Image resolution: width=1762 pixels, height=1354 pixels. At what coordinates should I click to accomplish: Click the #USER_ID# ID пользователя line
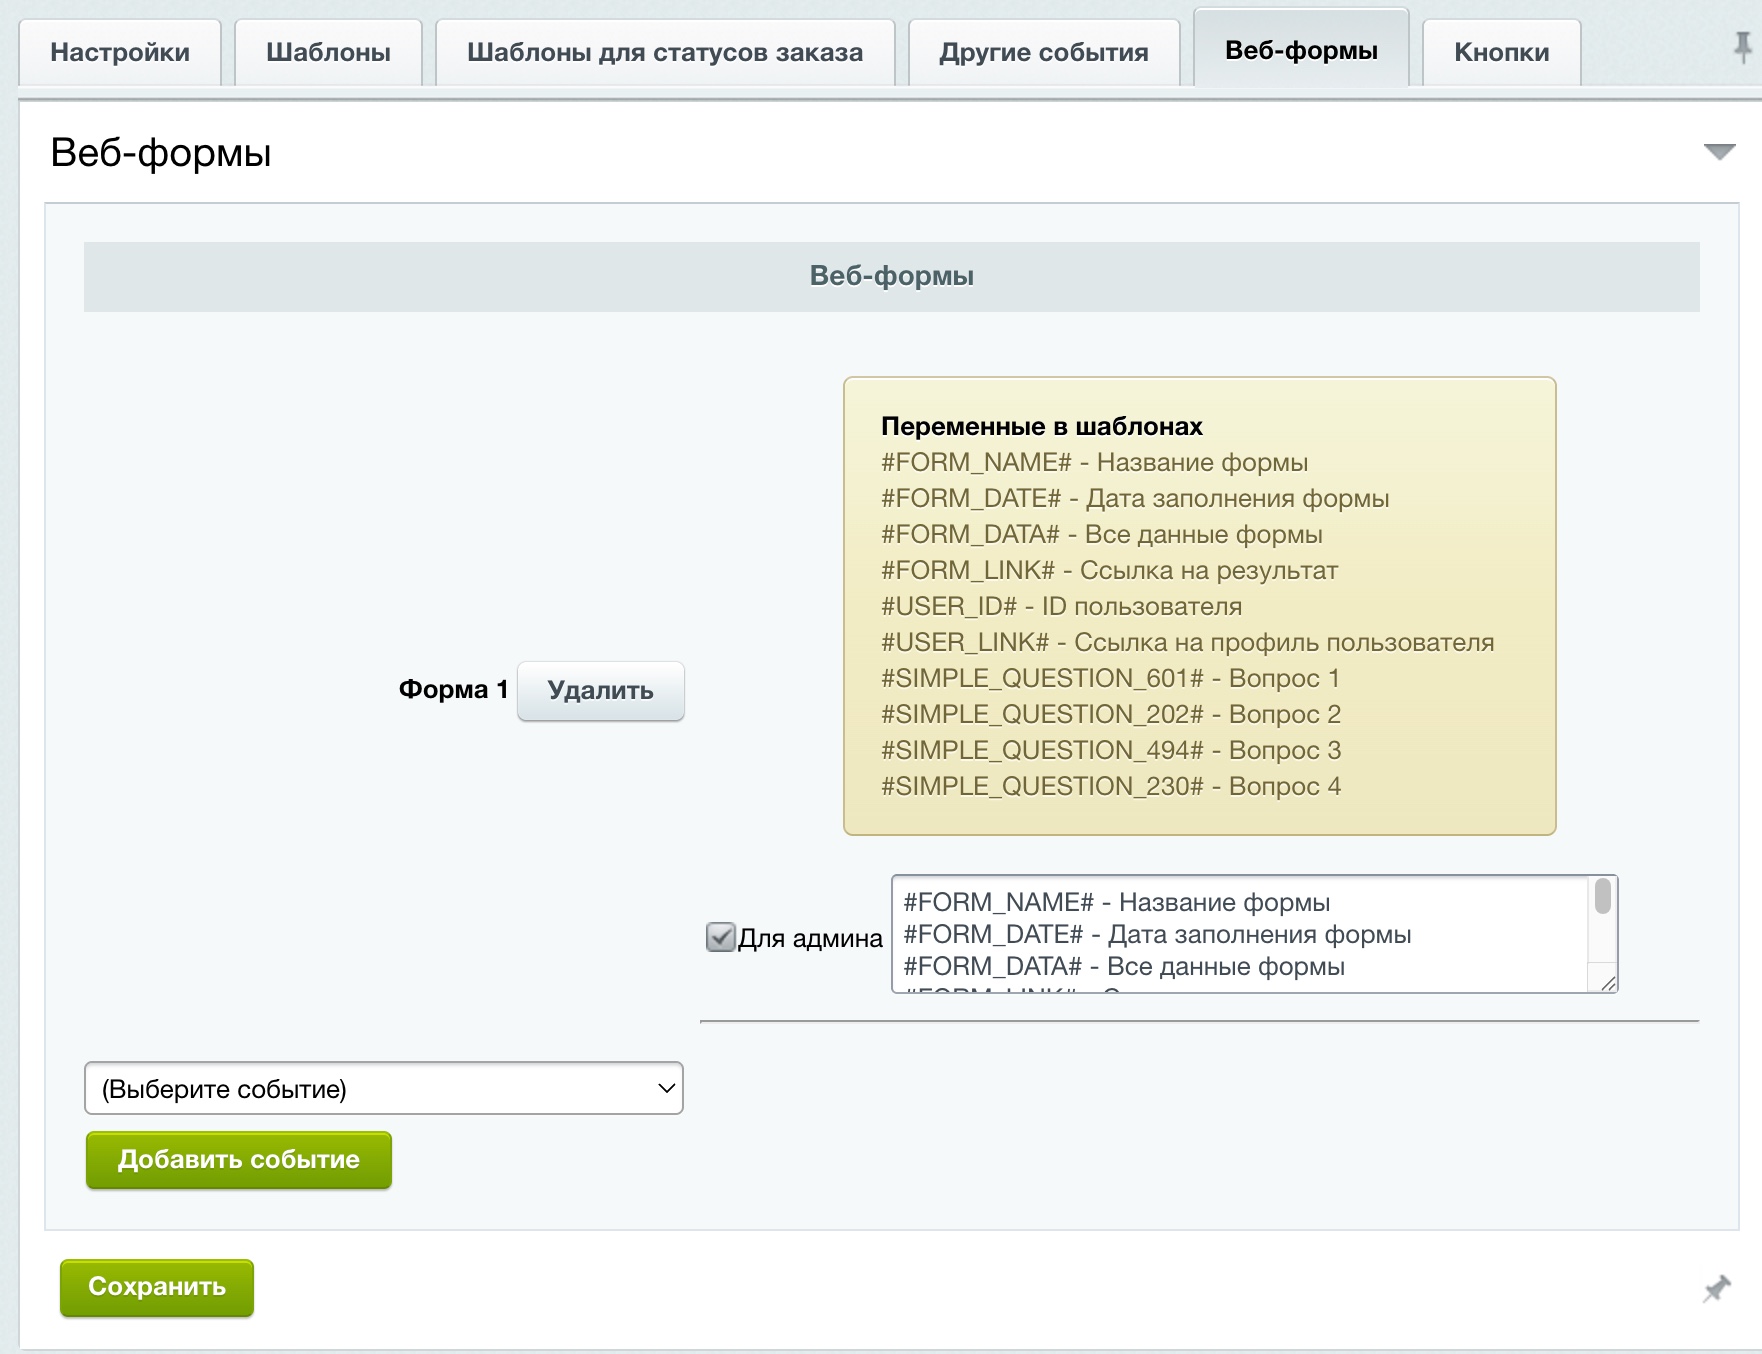(1062, 607)
